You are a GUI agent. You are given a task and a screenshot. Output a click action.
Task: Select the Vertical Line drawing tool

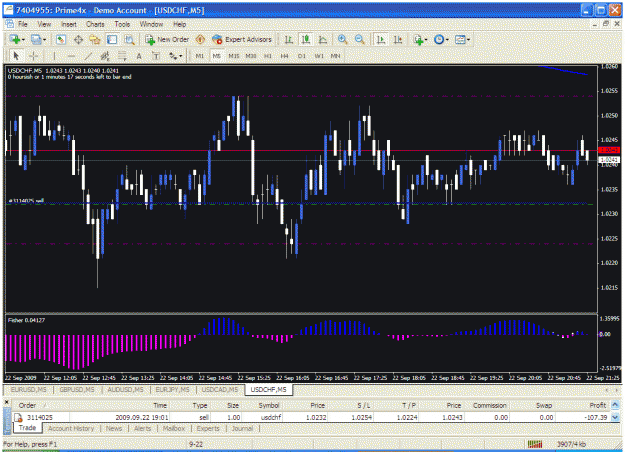click(54, 56)
